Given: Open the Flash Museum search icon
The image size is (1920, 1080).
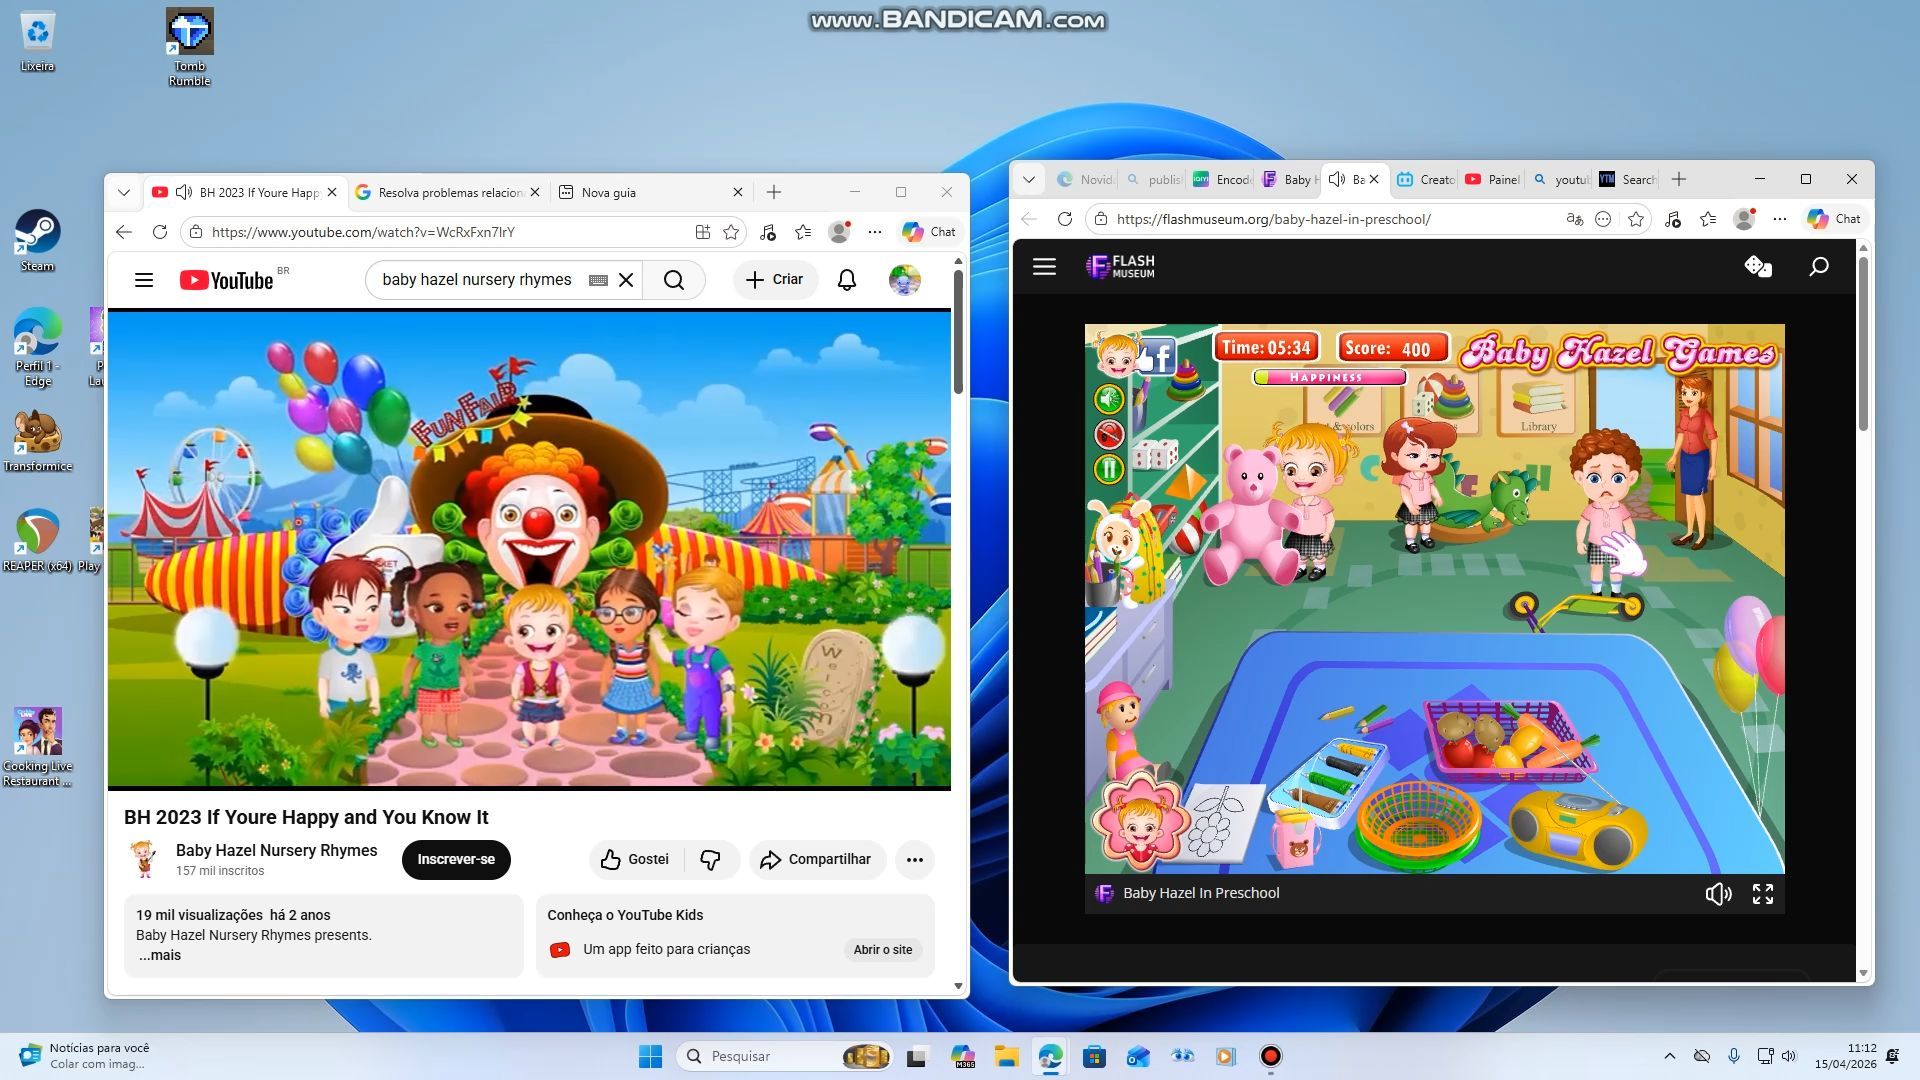Looking at the screenshot, I should tap(1819, 266).
